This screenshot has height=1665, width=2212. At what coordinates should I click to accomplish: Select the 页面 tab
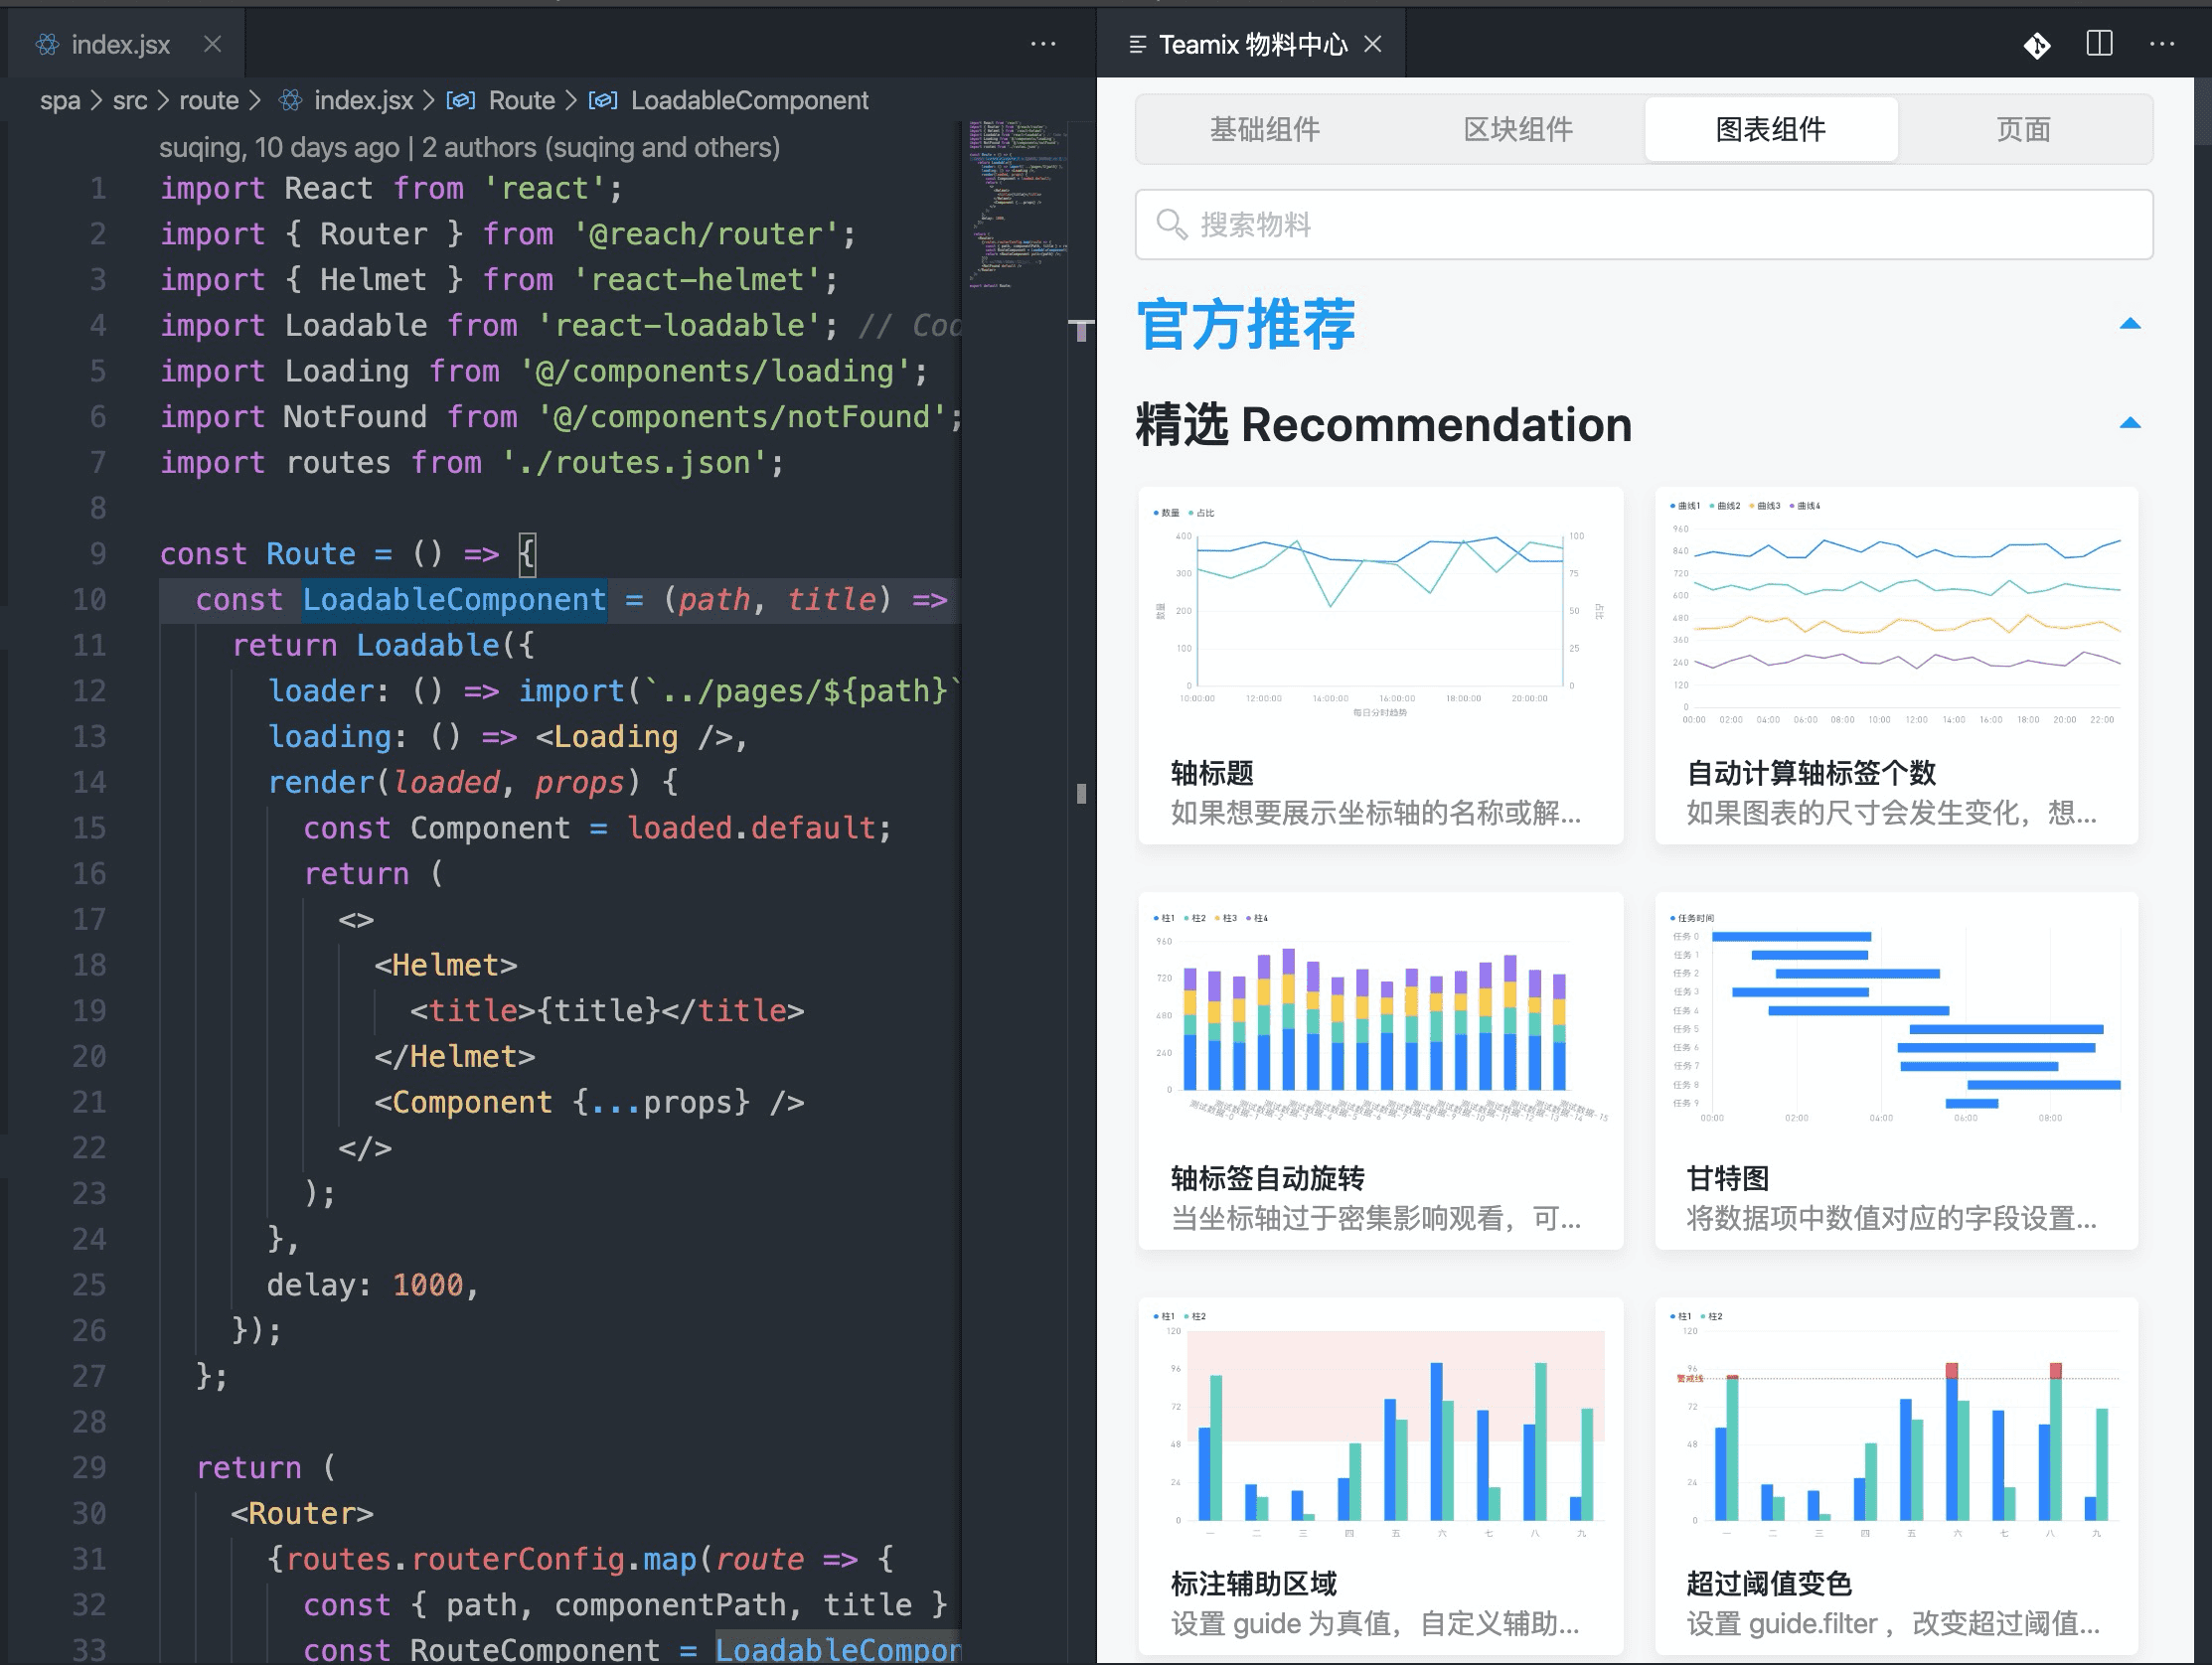pyautogui.click(x=2023, y=129)
